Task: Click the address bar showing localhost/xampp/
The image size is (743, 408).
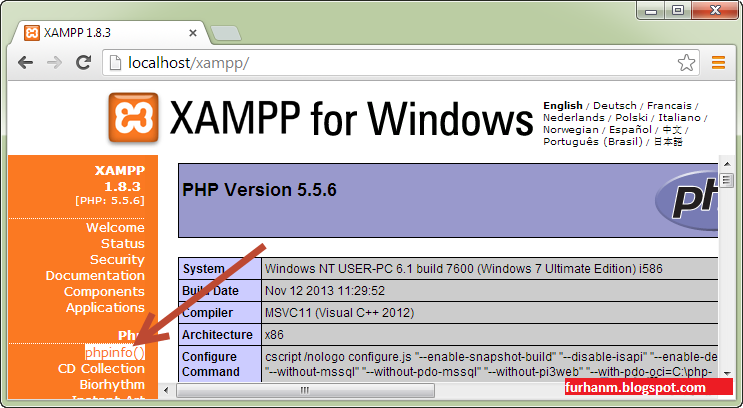Action: point(400,63)
